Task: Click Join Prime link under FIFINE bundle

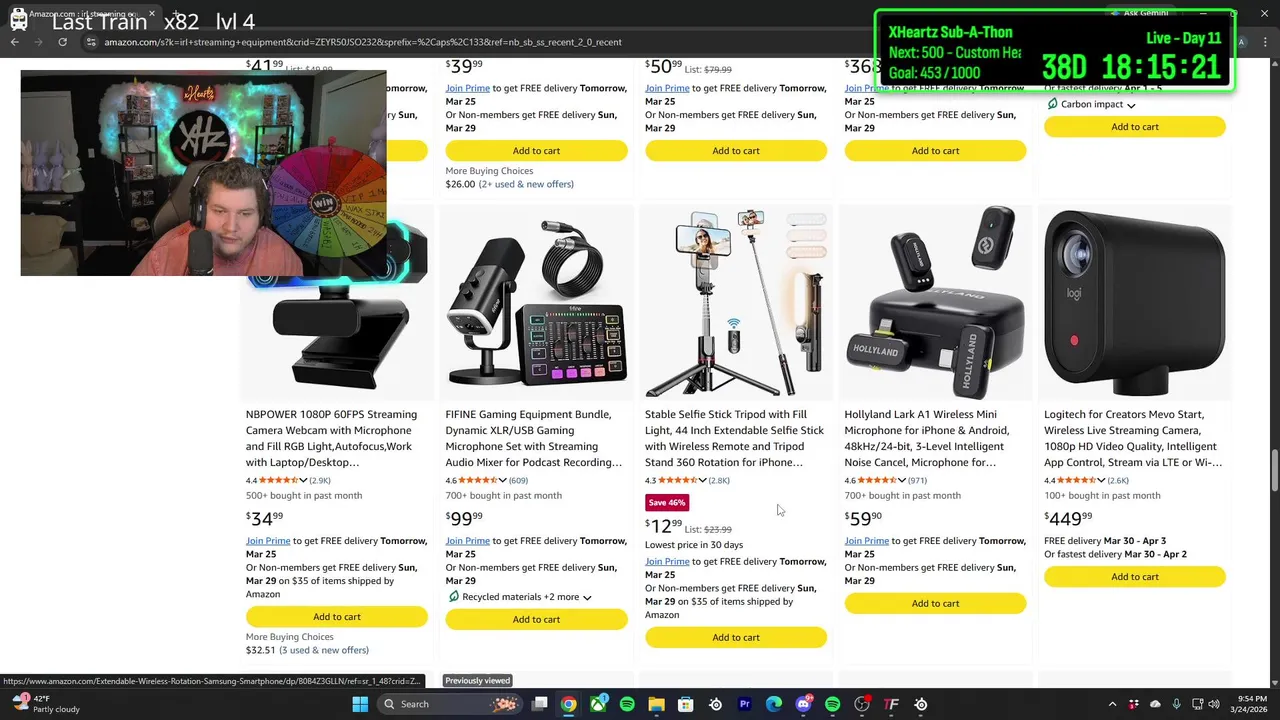Action: [x=468, y=541]
